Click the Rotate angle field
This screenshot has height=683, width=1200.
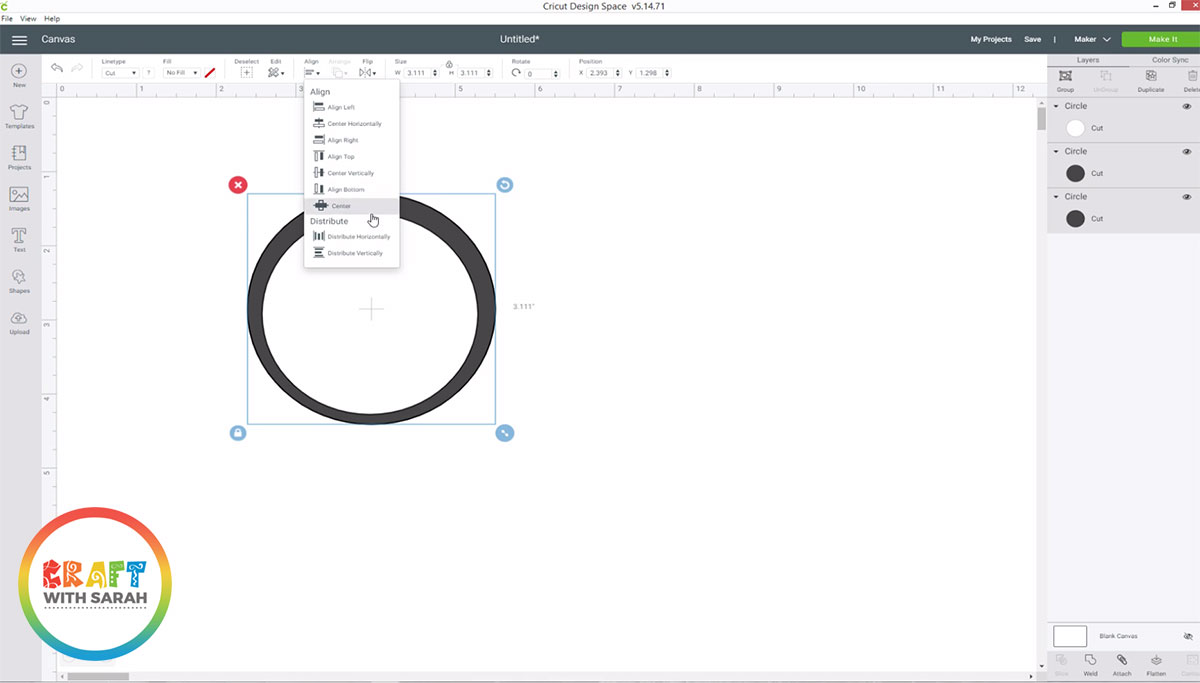[539, 73]
